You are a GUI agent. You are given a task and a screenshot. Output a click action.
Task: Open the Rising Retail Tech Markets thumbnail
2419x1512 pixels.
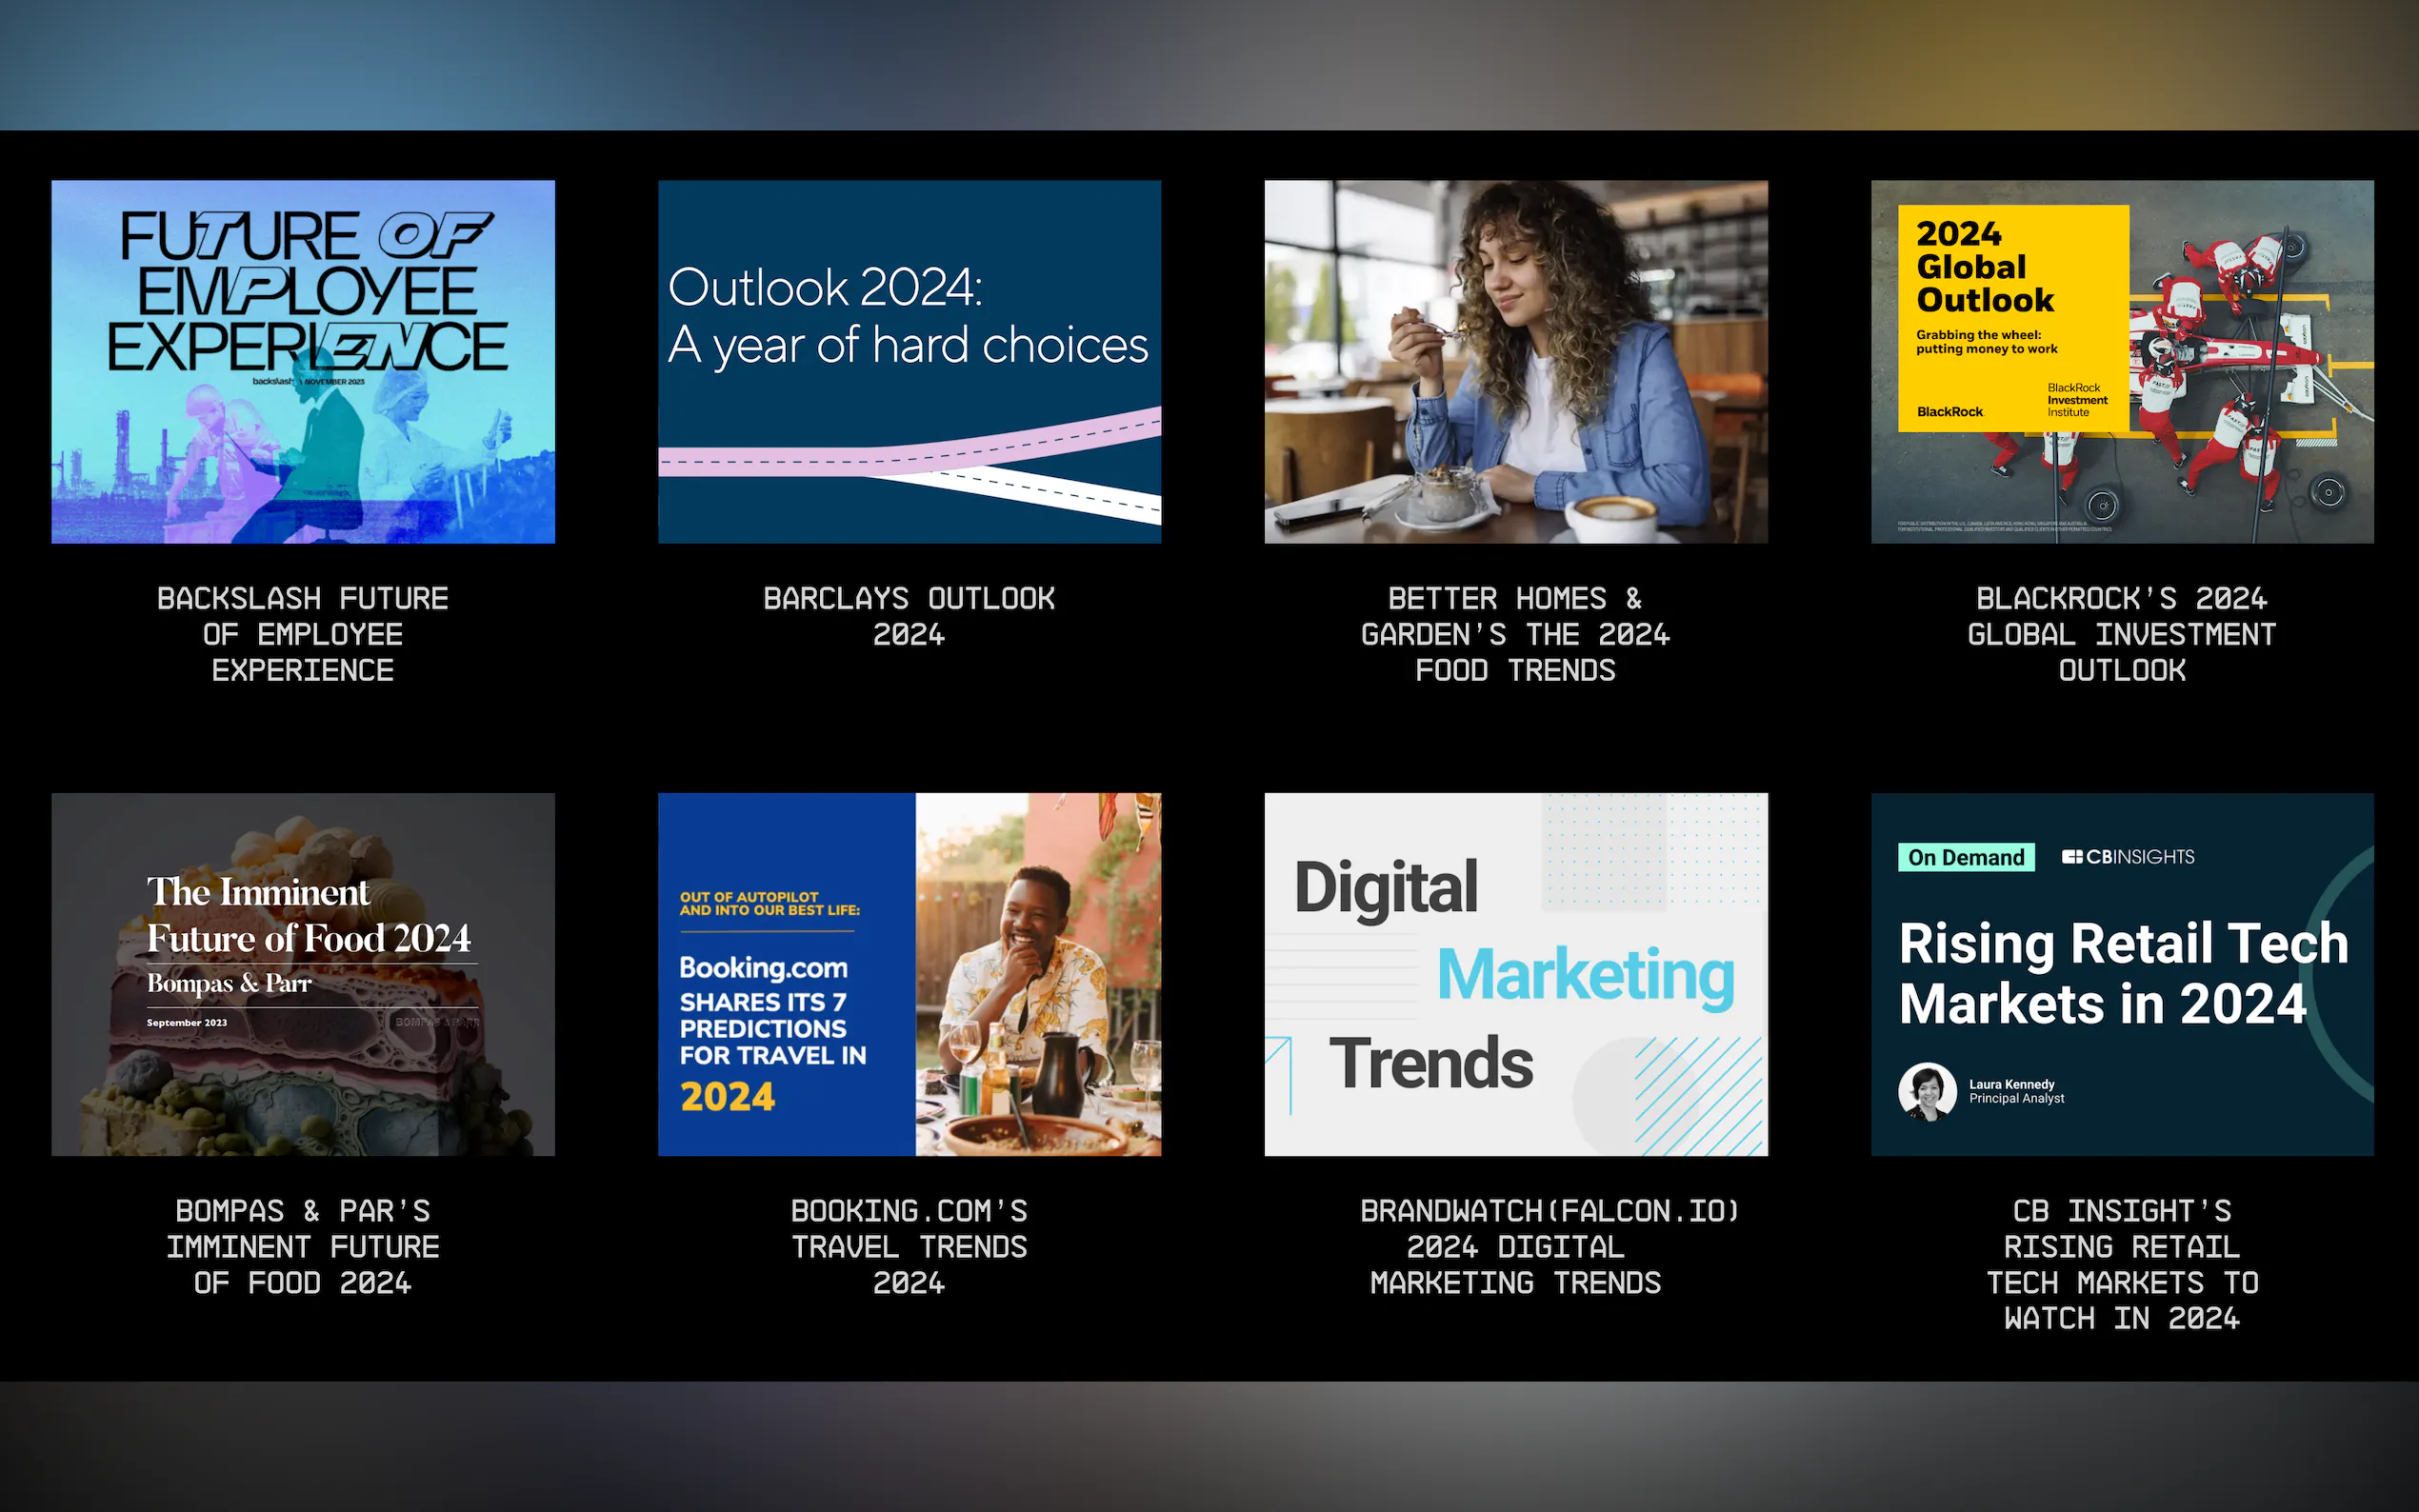click(x=2122, y=975)
